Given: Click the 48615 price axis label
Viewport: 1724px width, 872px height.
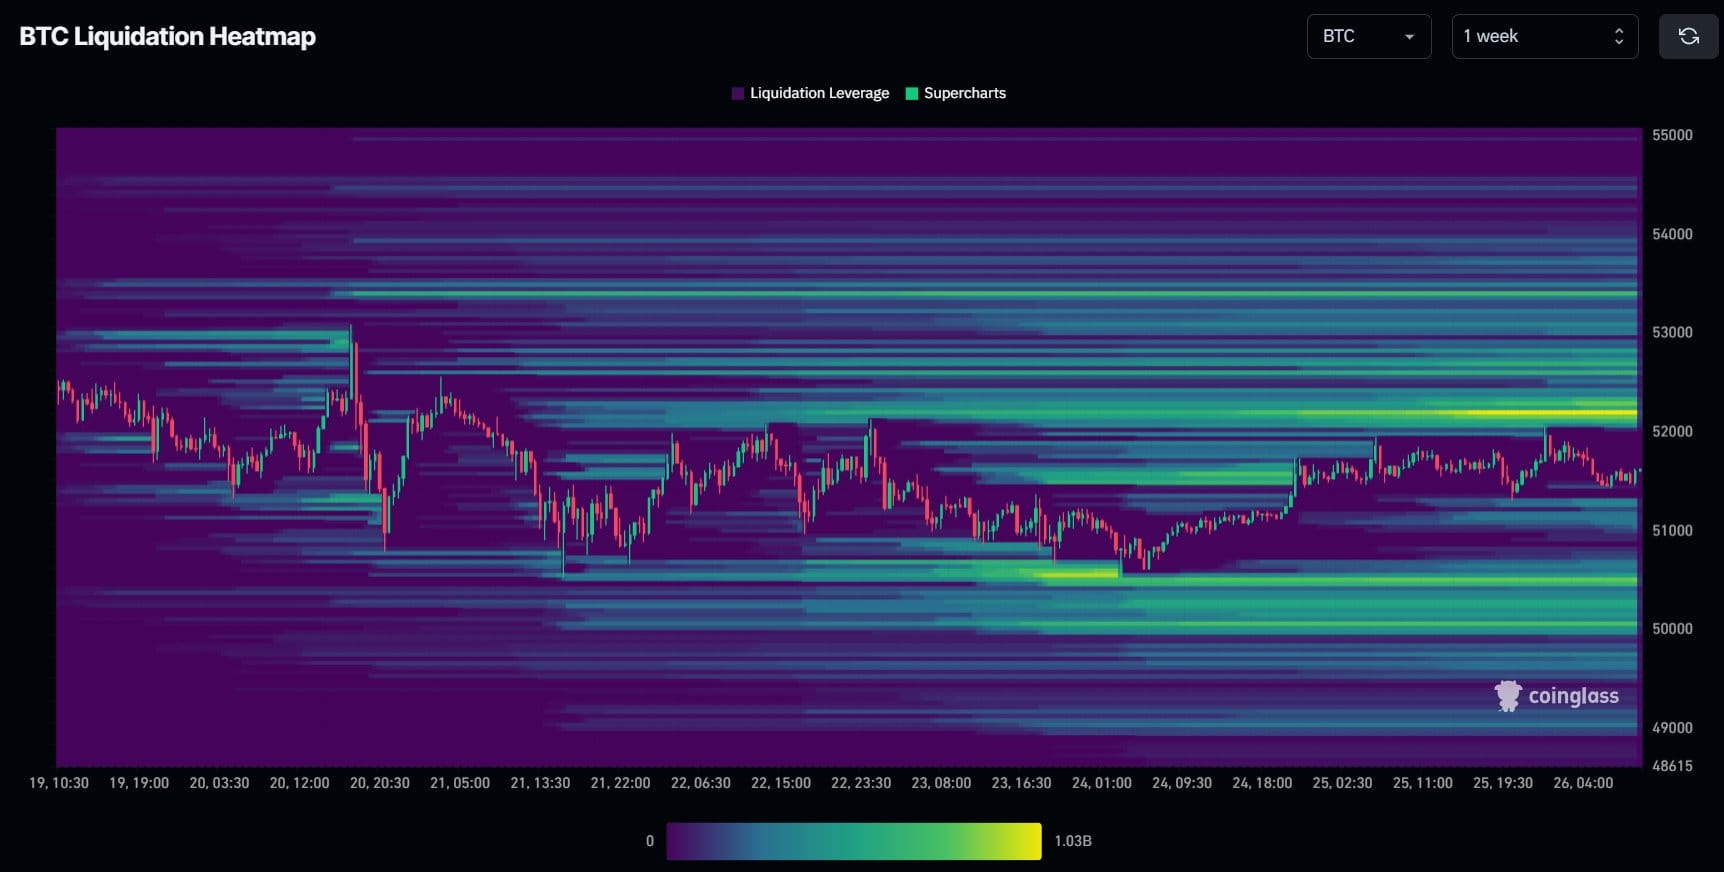Looking at the screenshot, I should tap(1672, 766).
